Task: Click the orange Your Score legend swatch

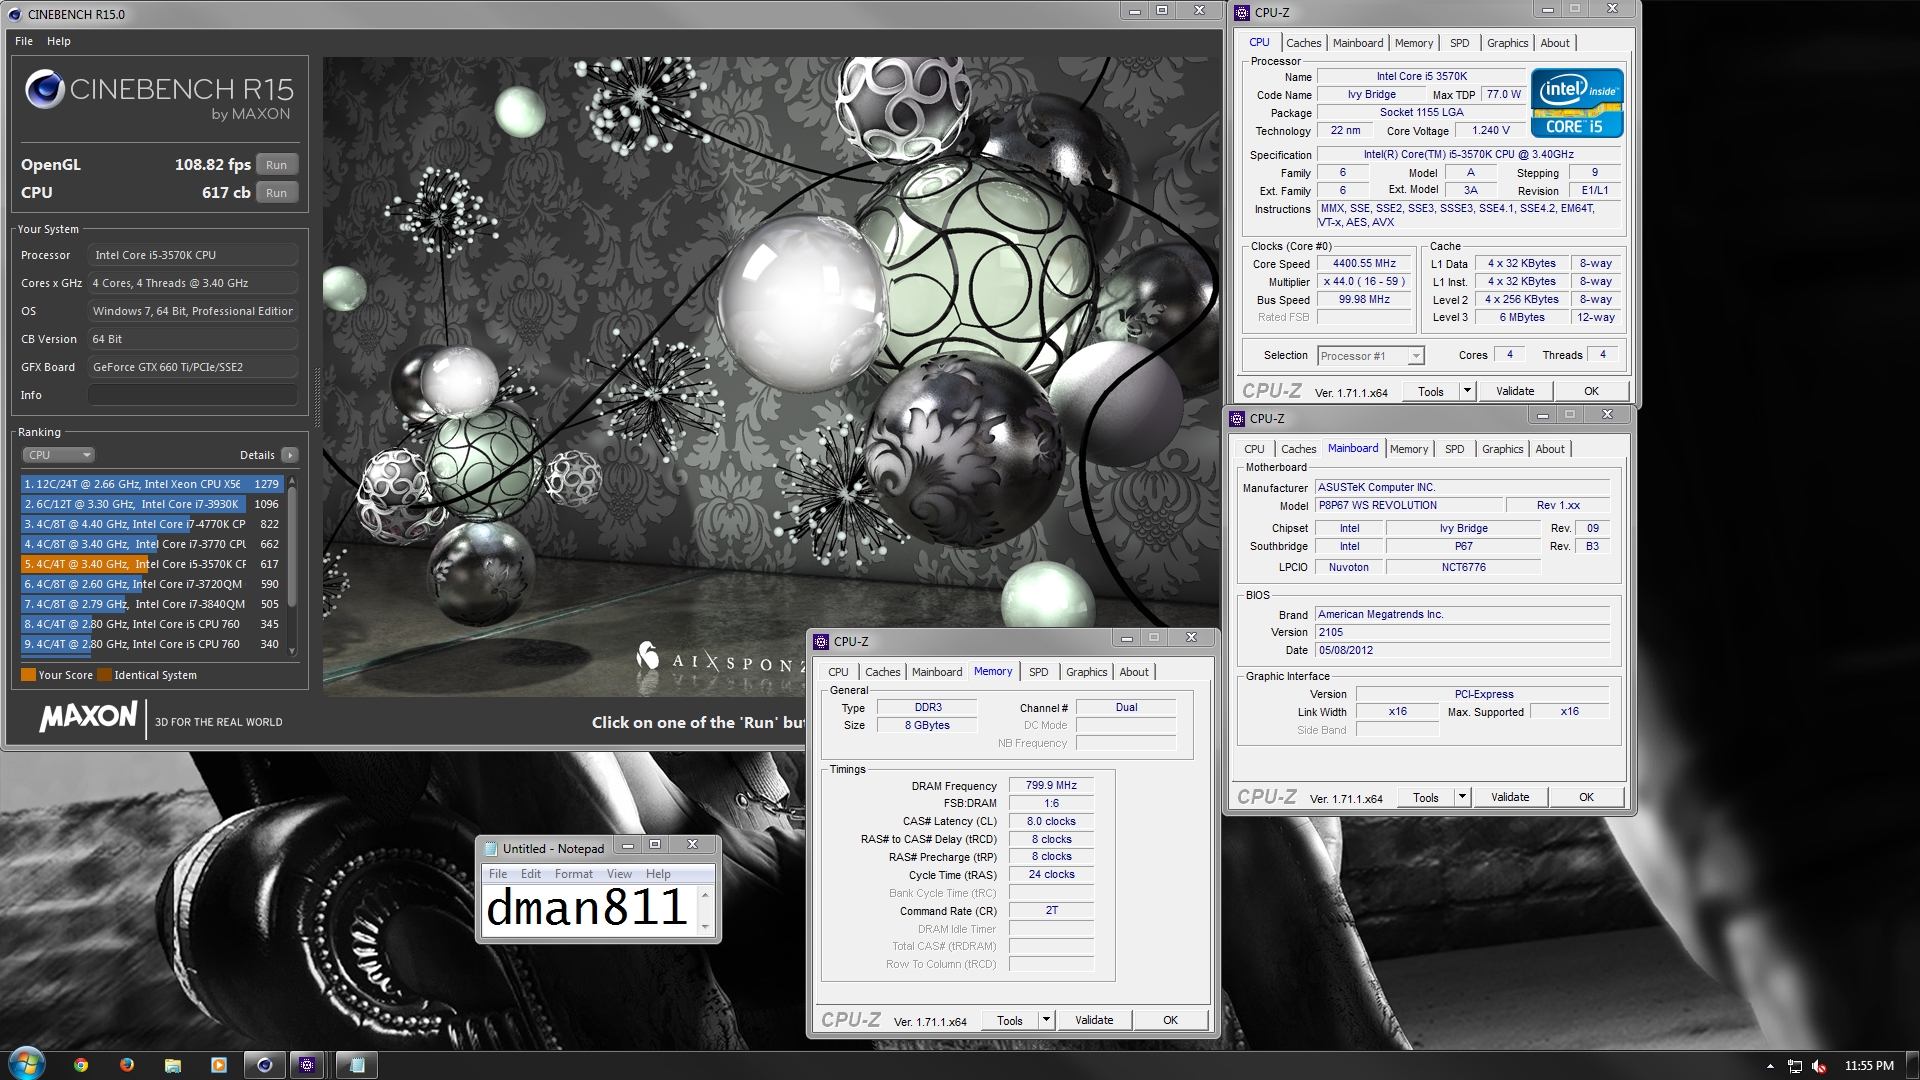Action: [x=28, y=675]
